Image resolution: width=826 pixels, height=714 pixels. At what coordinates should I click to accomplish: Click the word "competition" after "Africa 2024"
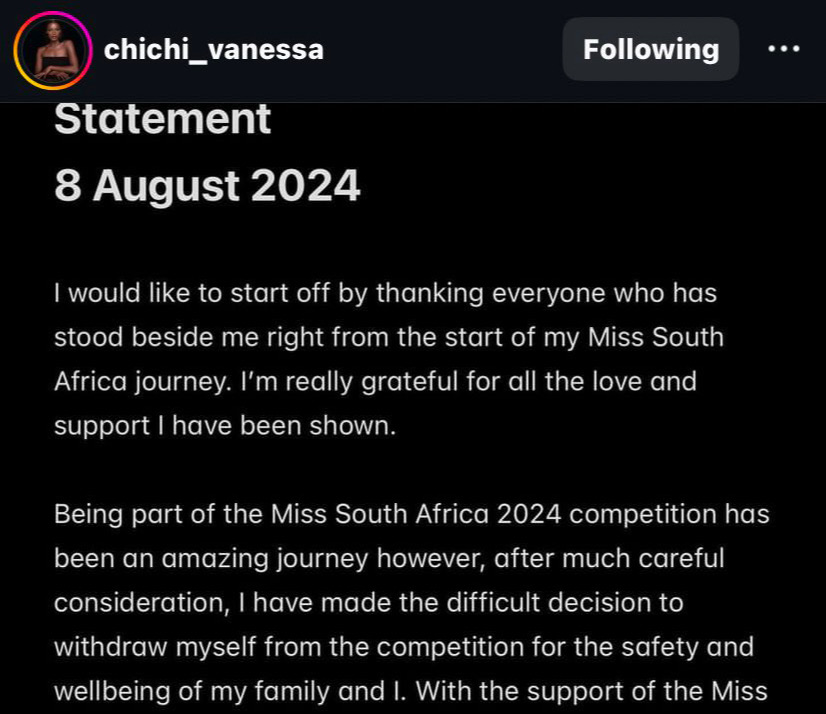pyautogui.click(x=643, y=514)
